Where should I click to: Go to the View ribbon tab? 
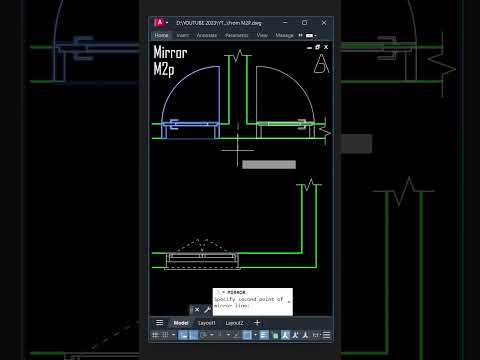click(262, 35)
